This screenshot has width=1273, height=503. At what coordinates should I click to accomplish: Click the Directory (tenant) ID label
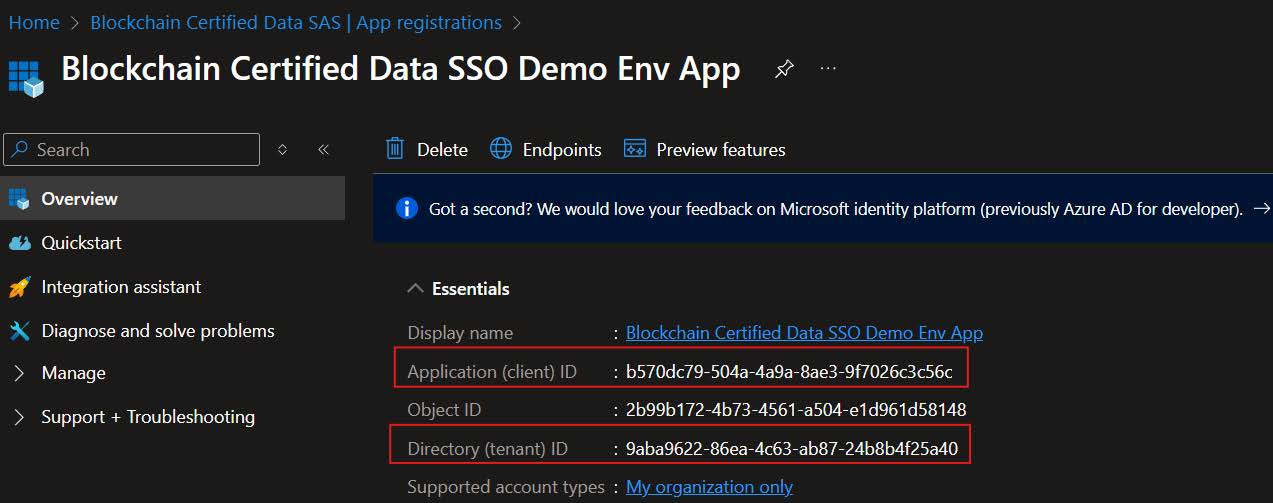(x=487, y=449)
